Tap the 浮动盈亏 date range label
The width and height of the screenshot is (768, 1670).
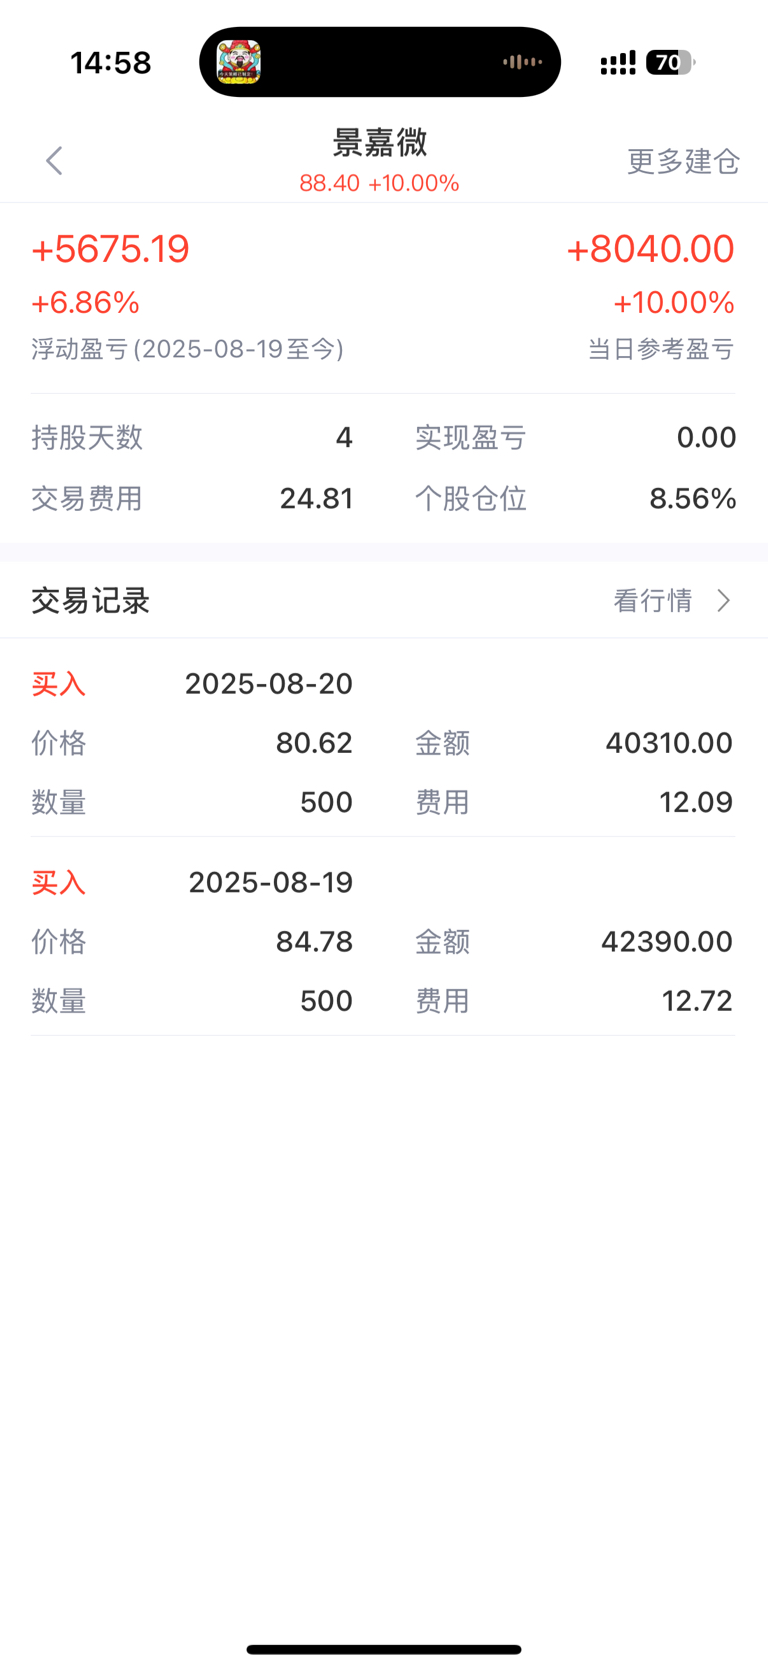click(187, 349)
